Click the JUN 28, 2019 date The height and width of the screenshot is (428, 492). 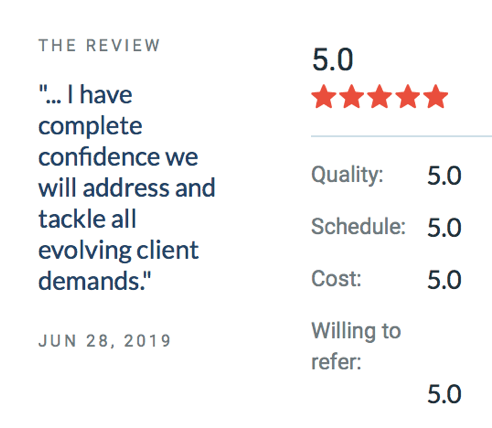105,341
